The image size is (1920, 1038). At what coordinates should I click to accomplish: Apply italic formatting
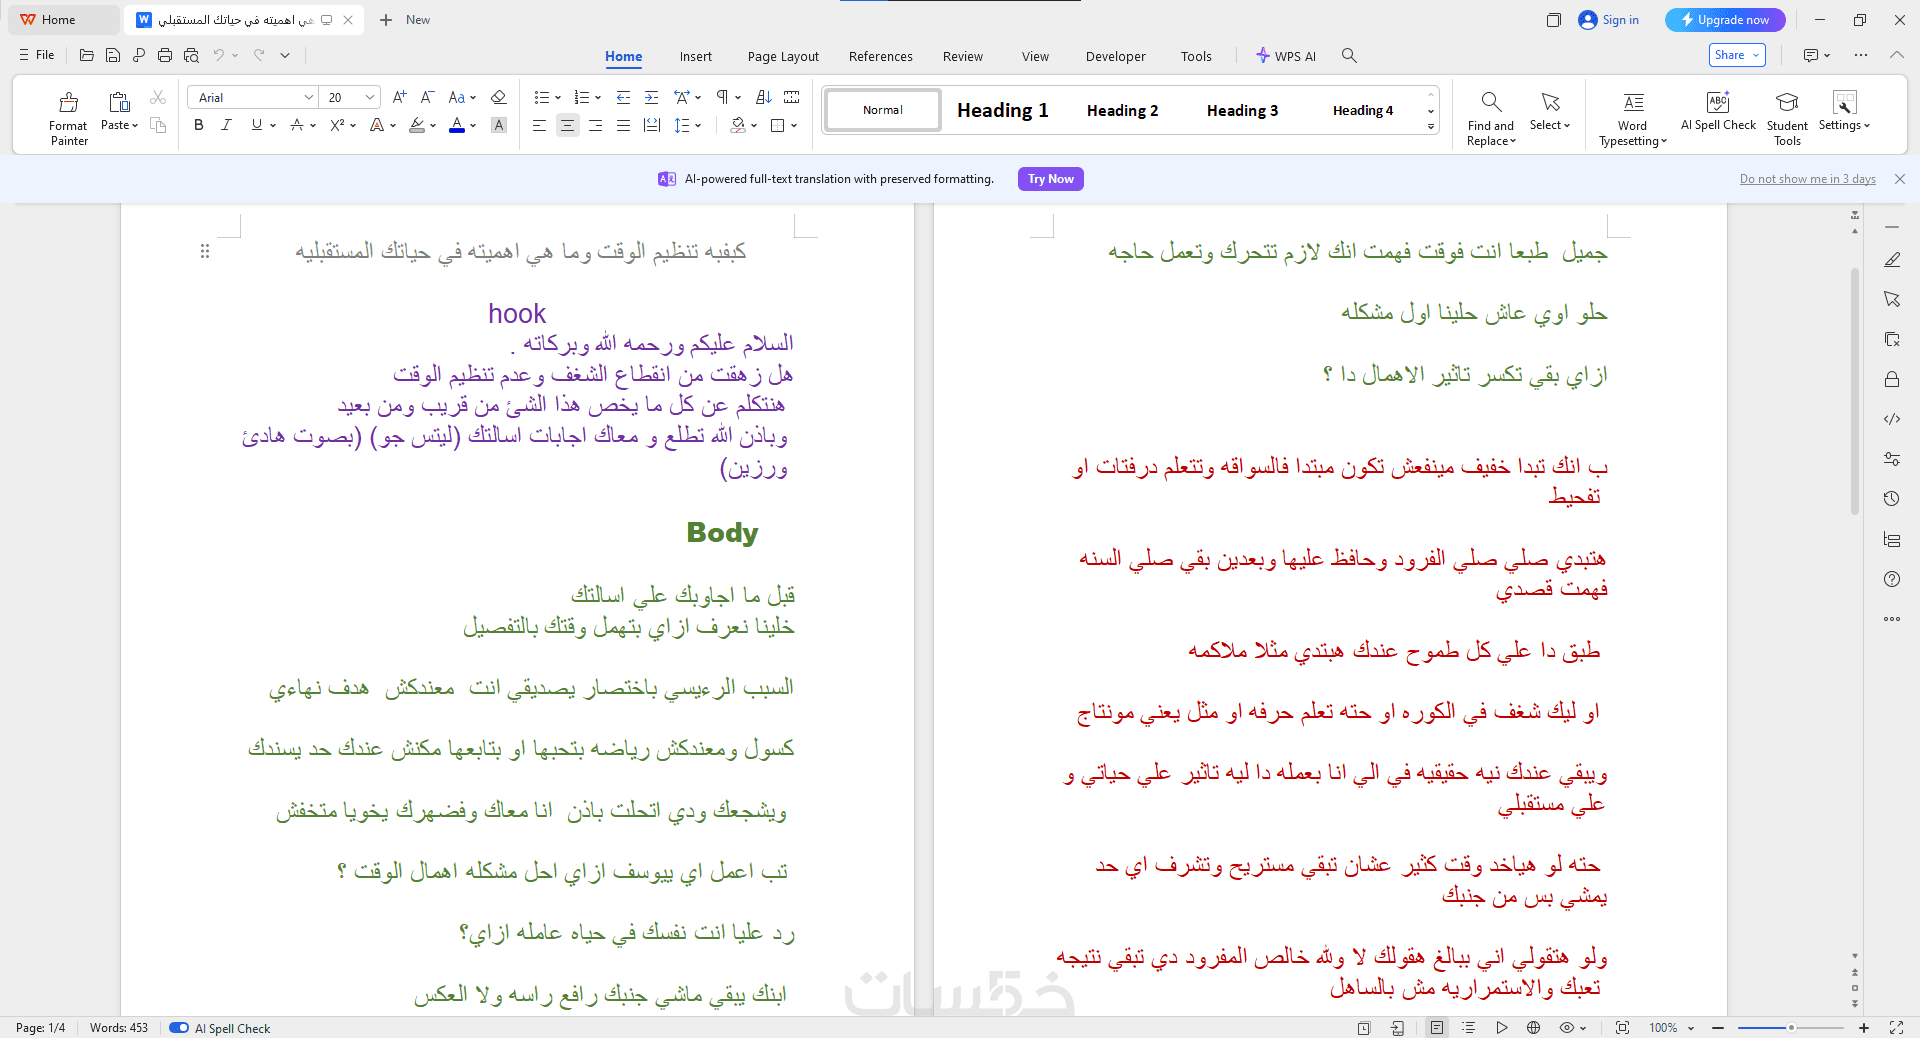tap(227, 125)
